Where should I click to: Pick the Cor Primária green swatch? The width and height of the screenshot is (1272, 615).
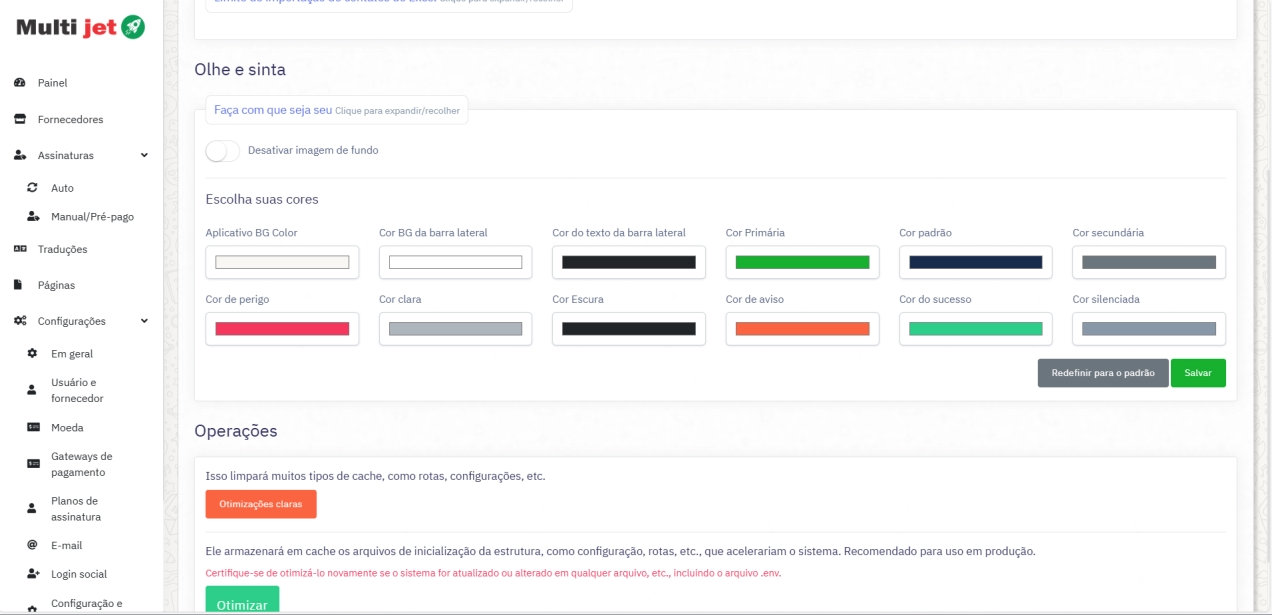click(802, 262)
